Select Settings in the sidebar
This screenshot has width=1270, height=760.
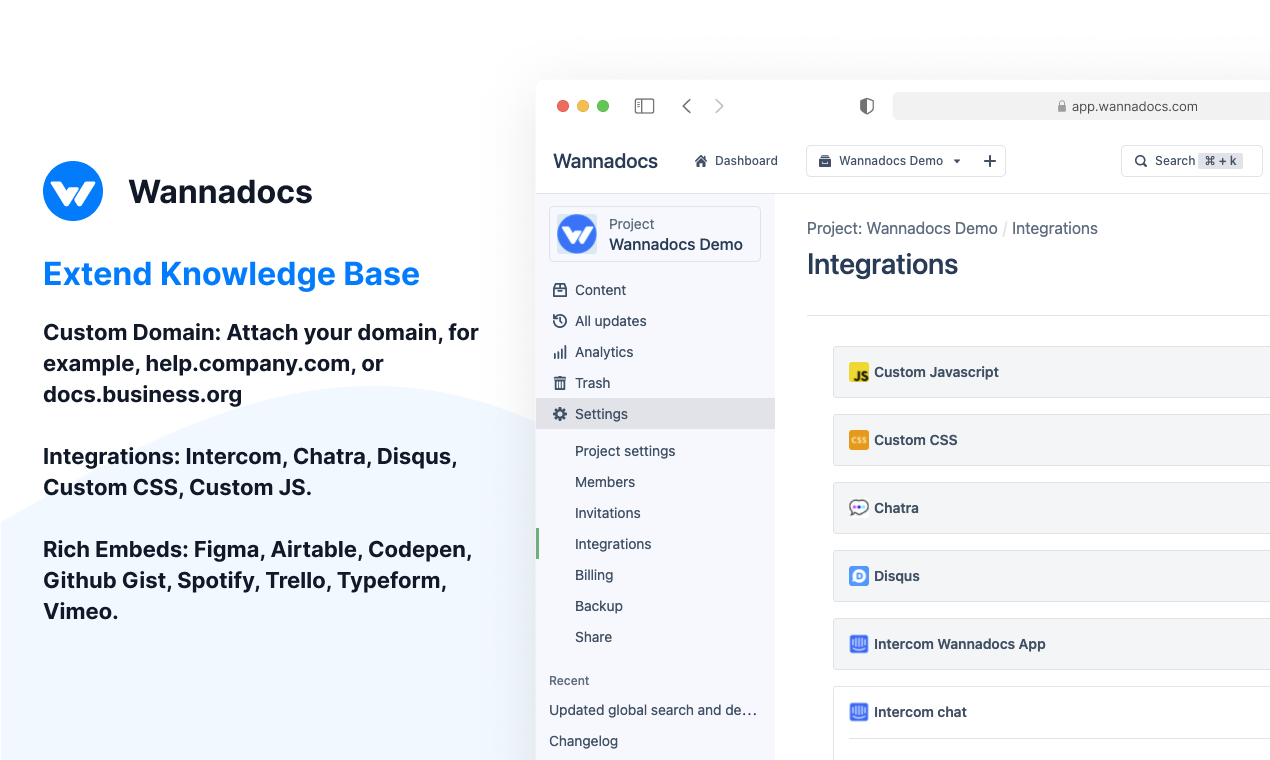[x=655, y=414]
